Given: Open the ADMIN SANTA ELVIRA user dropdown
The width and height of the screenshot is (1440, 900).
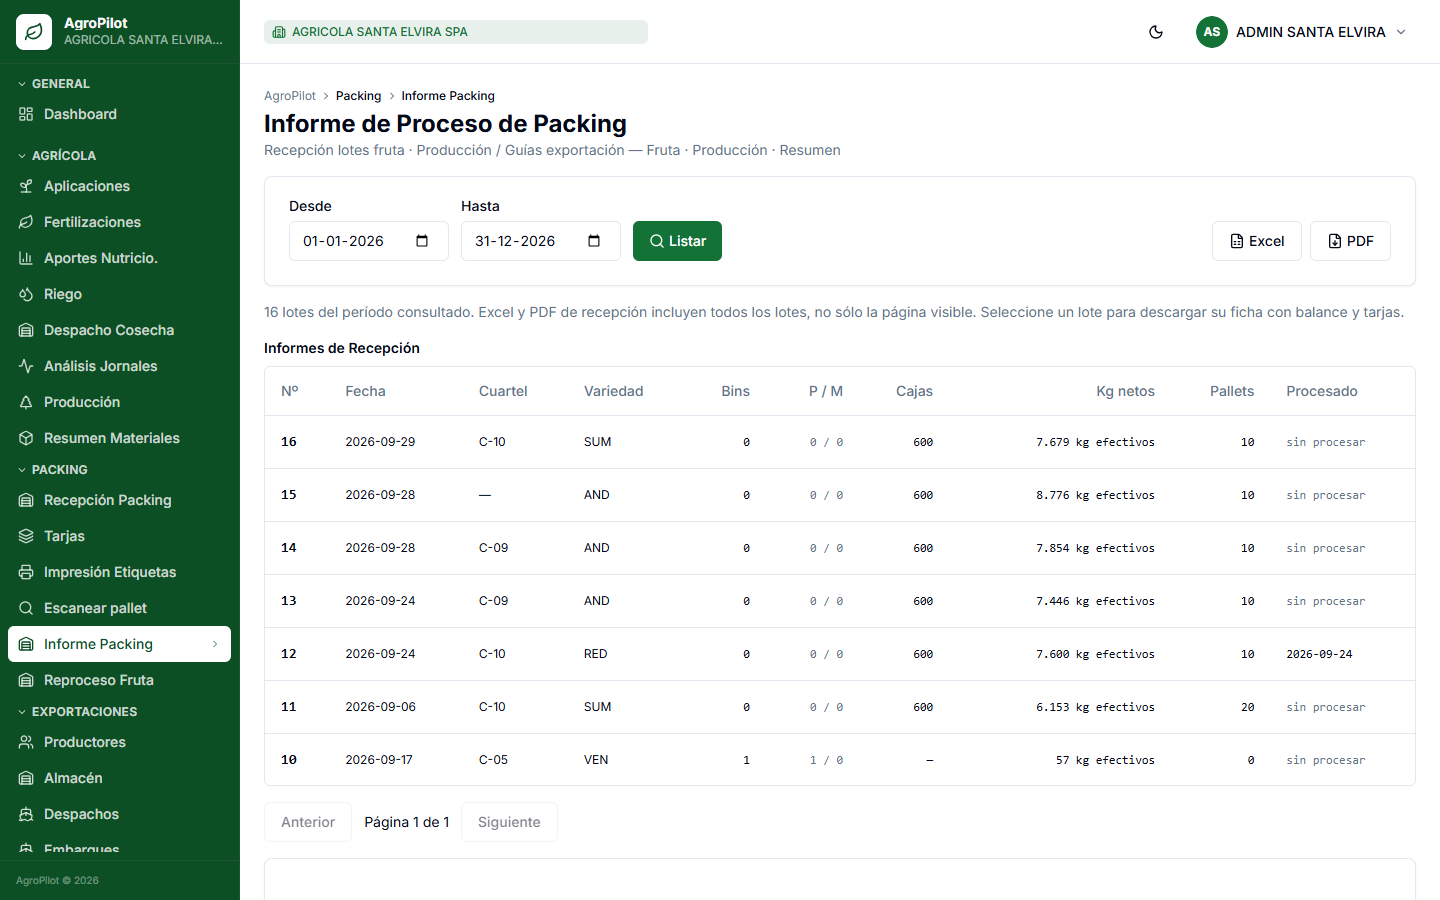Looking at the screenshot, I should point(1302,32).
